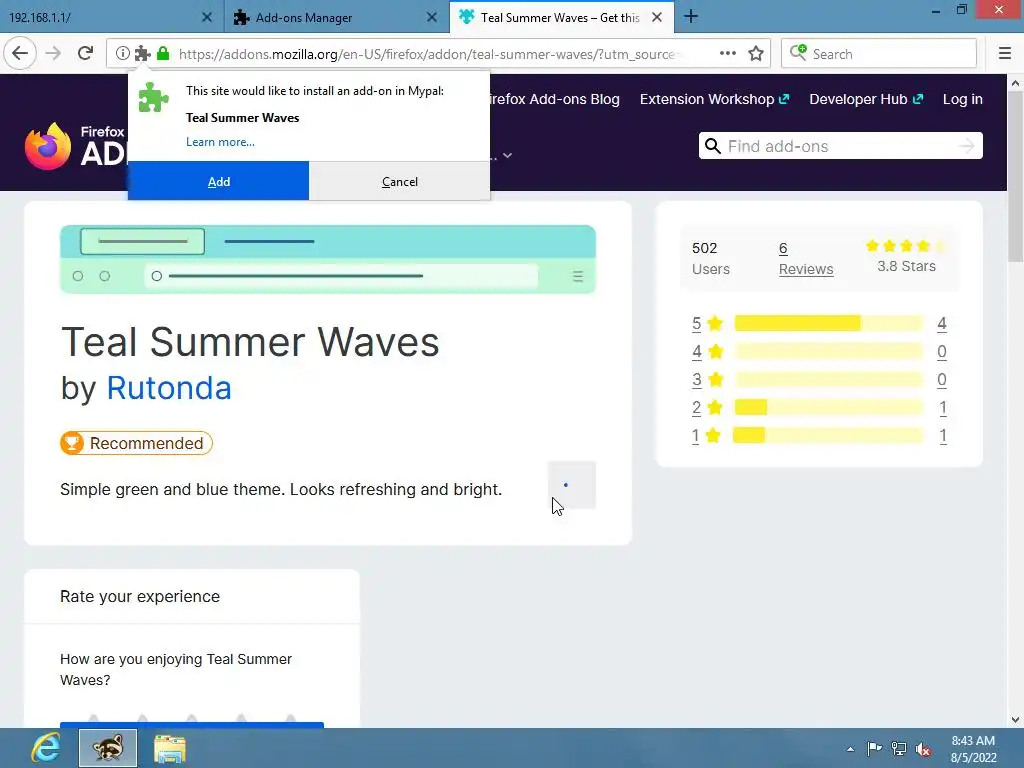View 3-star reviews row

[x=819, y=379]
